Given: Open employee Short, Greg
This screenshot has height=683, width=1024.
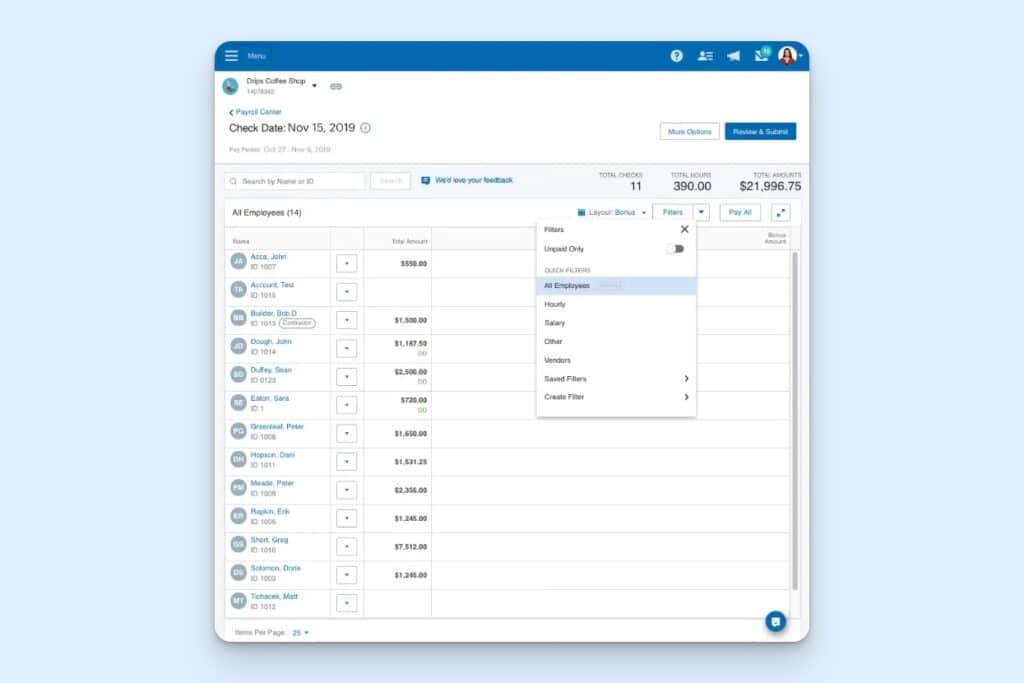Looking at the screenshot, I should tap(269, 539).
